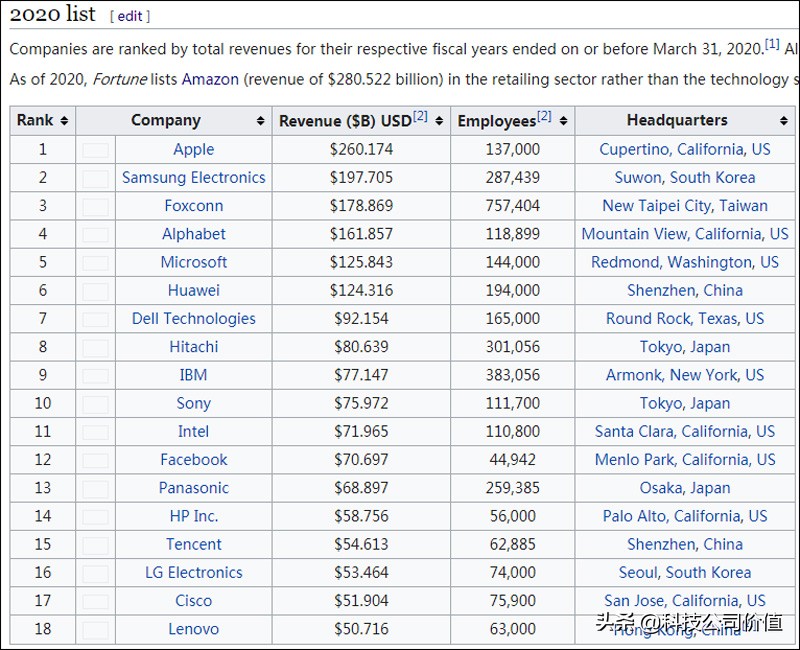Open reference [2] in Revenue header

tap(420, 116)
